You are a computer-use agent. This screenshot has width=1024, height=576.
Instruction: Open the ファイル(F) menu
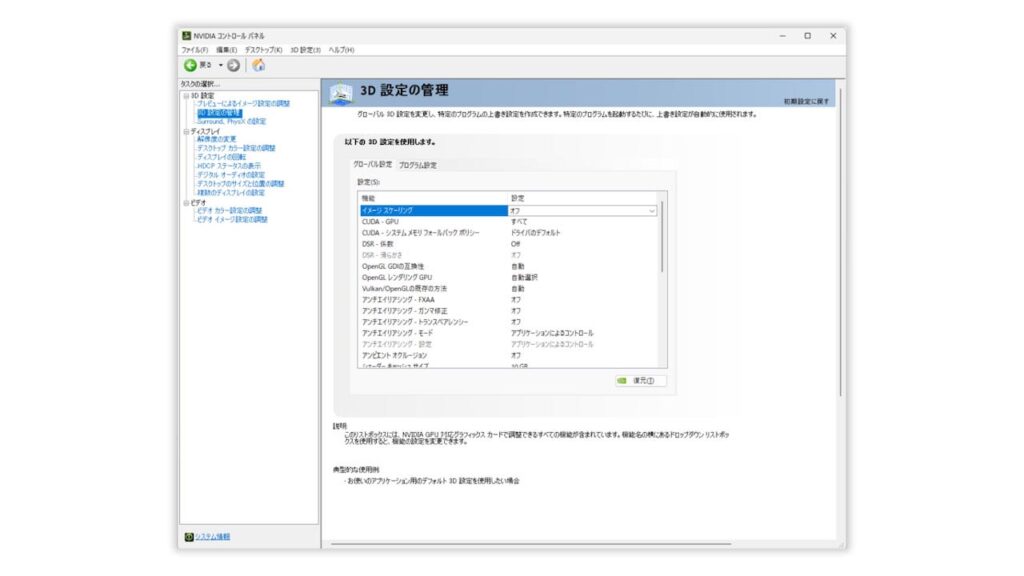tap(195, 50)
